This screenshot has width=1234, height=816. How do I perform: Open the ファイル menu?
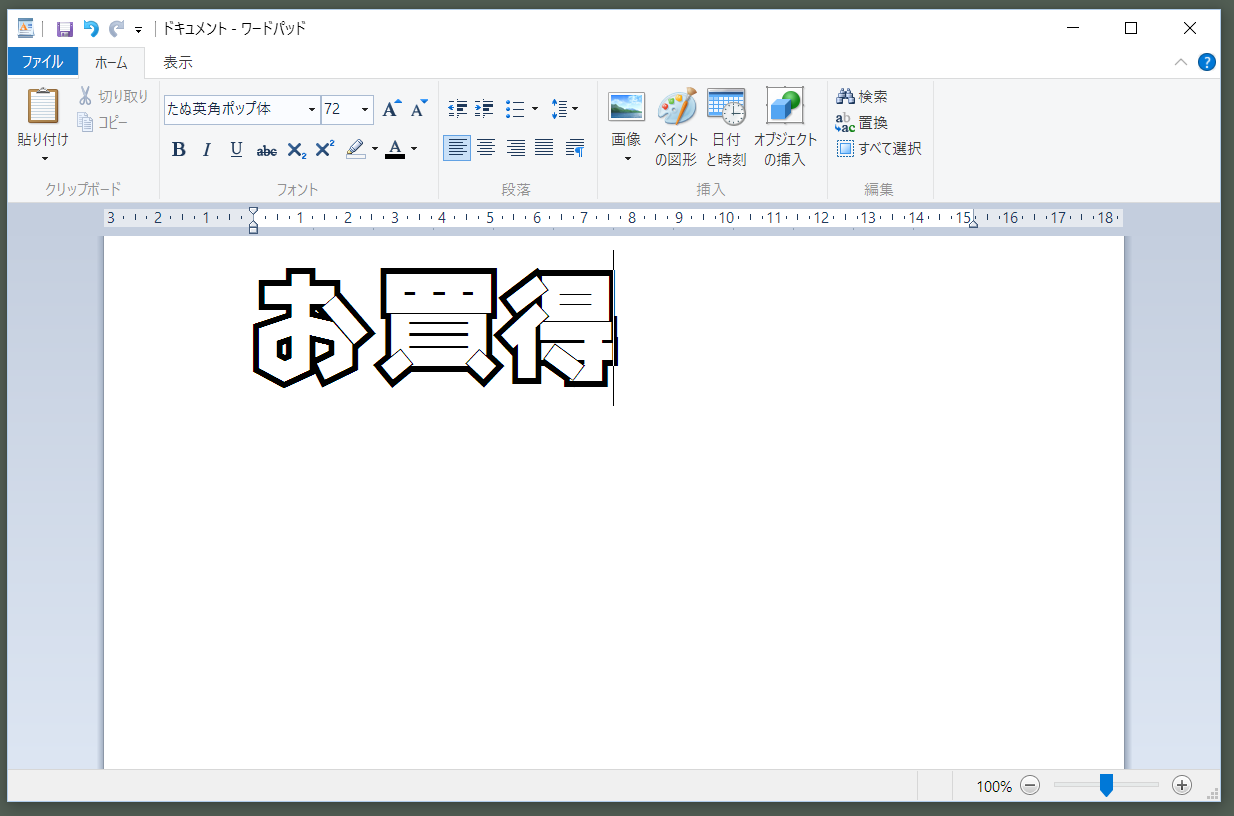pos(43,62)
